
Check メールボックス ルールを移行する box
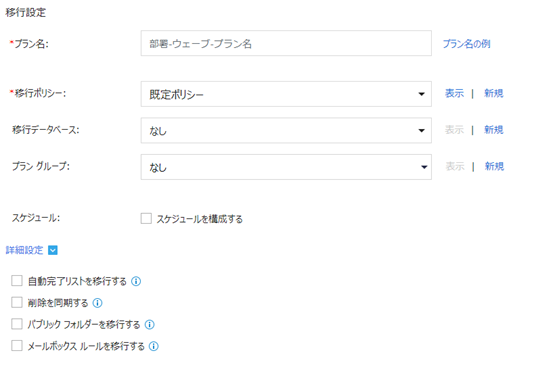[17, 346]
